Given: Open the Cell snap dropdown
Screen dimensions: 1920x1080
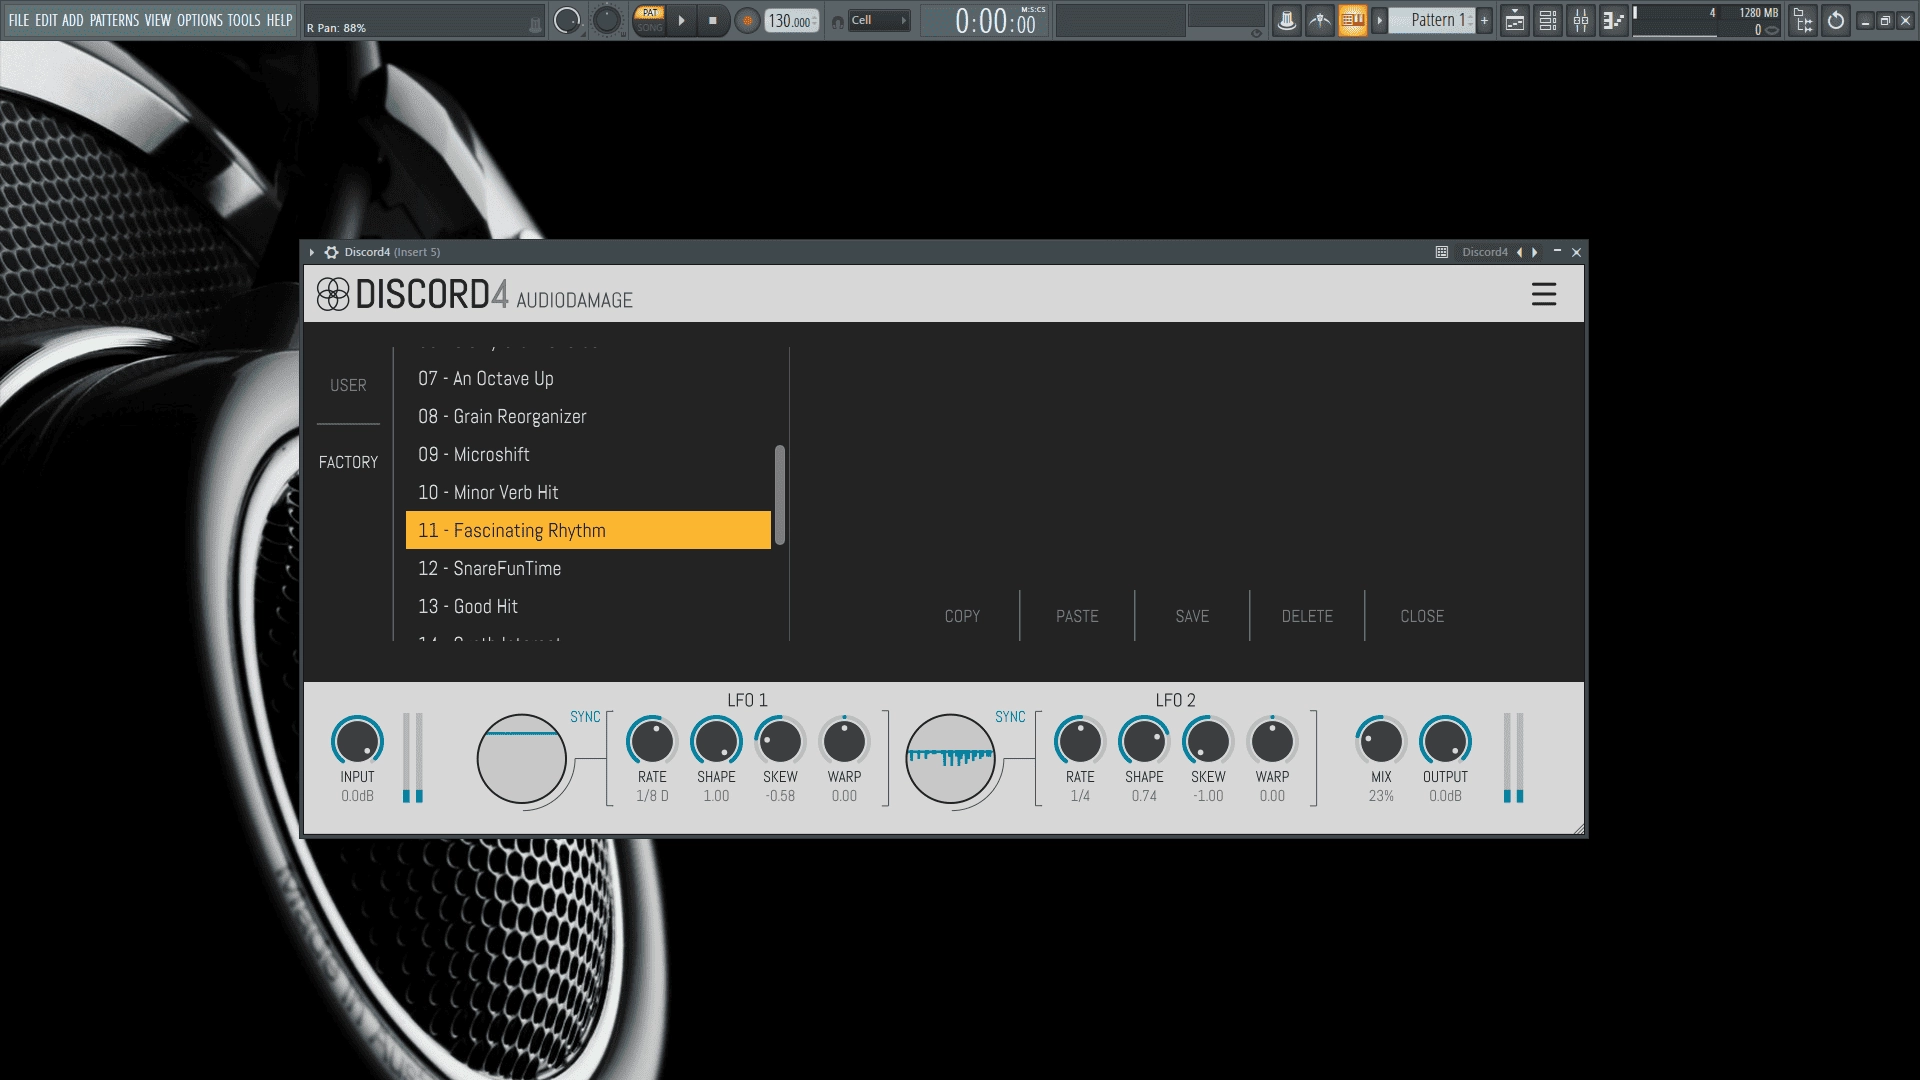Looking at the screenshot, I should coord(879,20).
